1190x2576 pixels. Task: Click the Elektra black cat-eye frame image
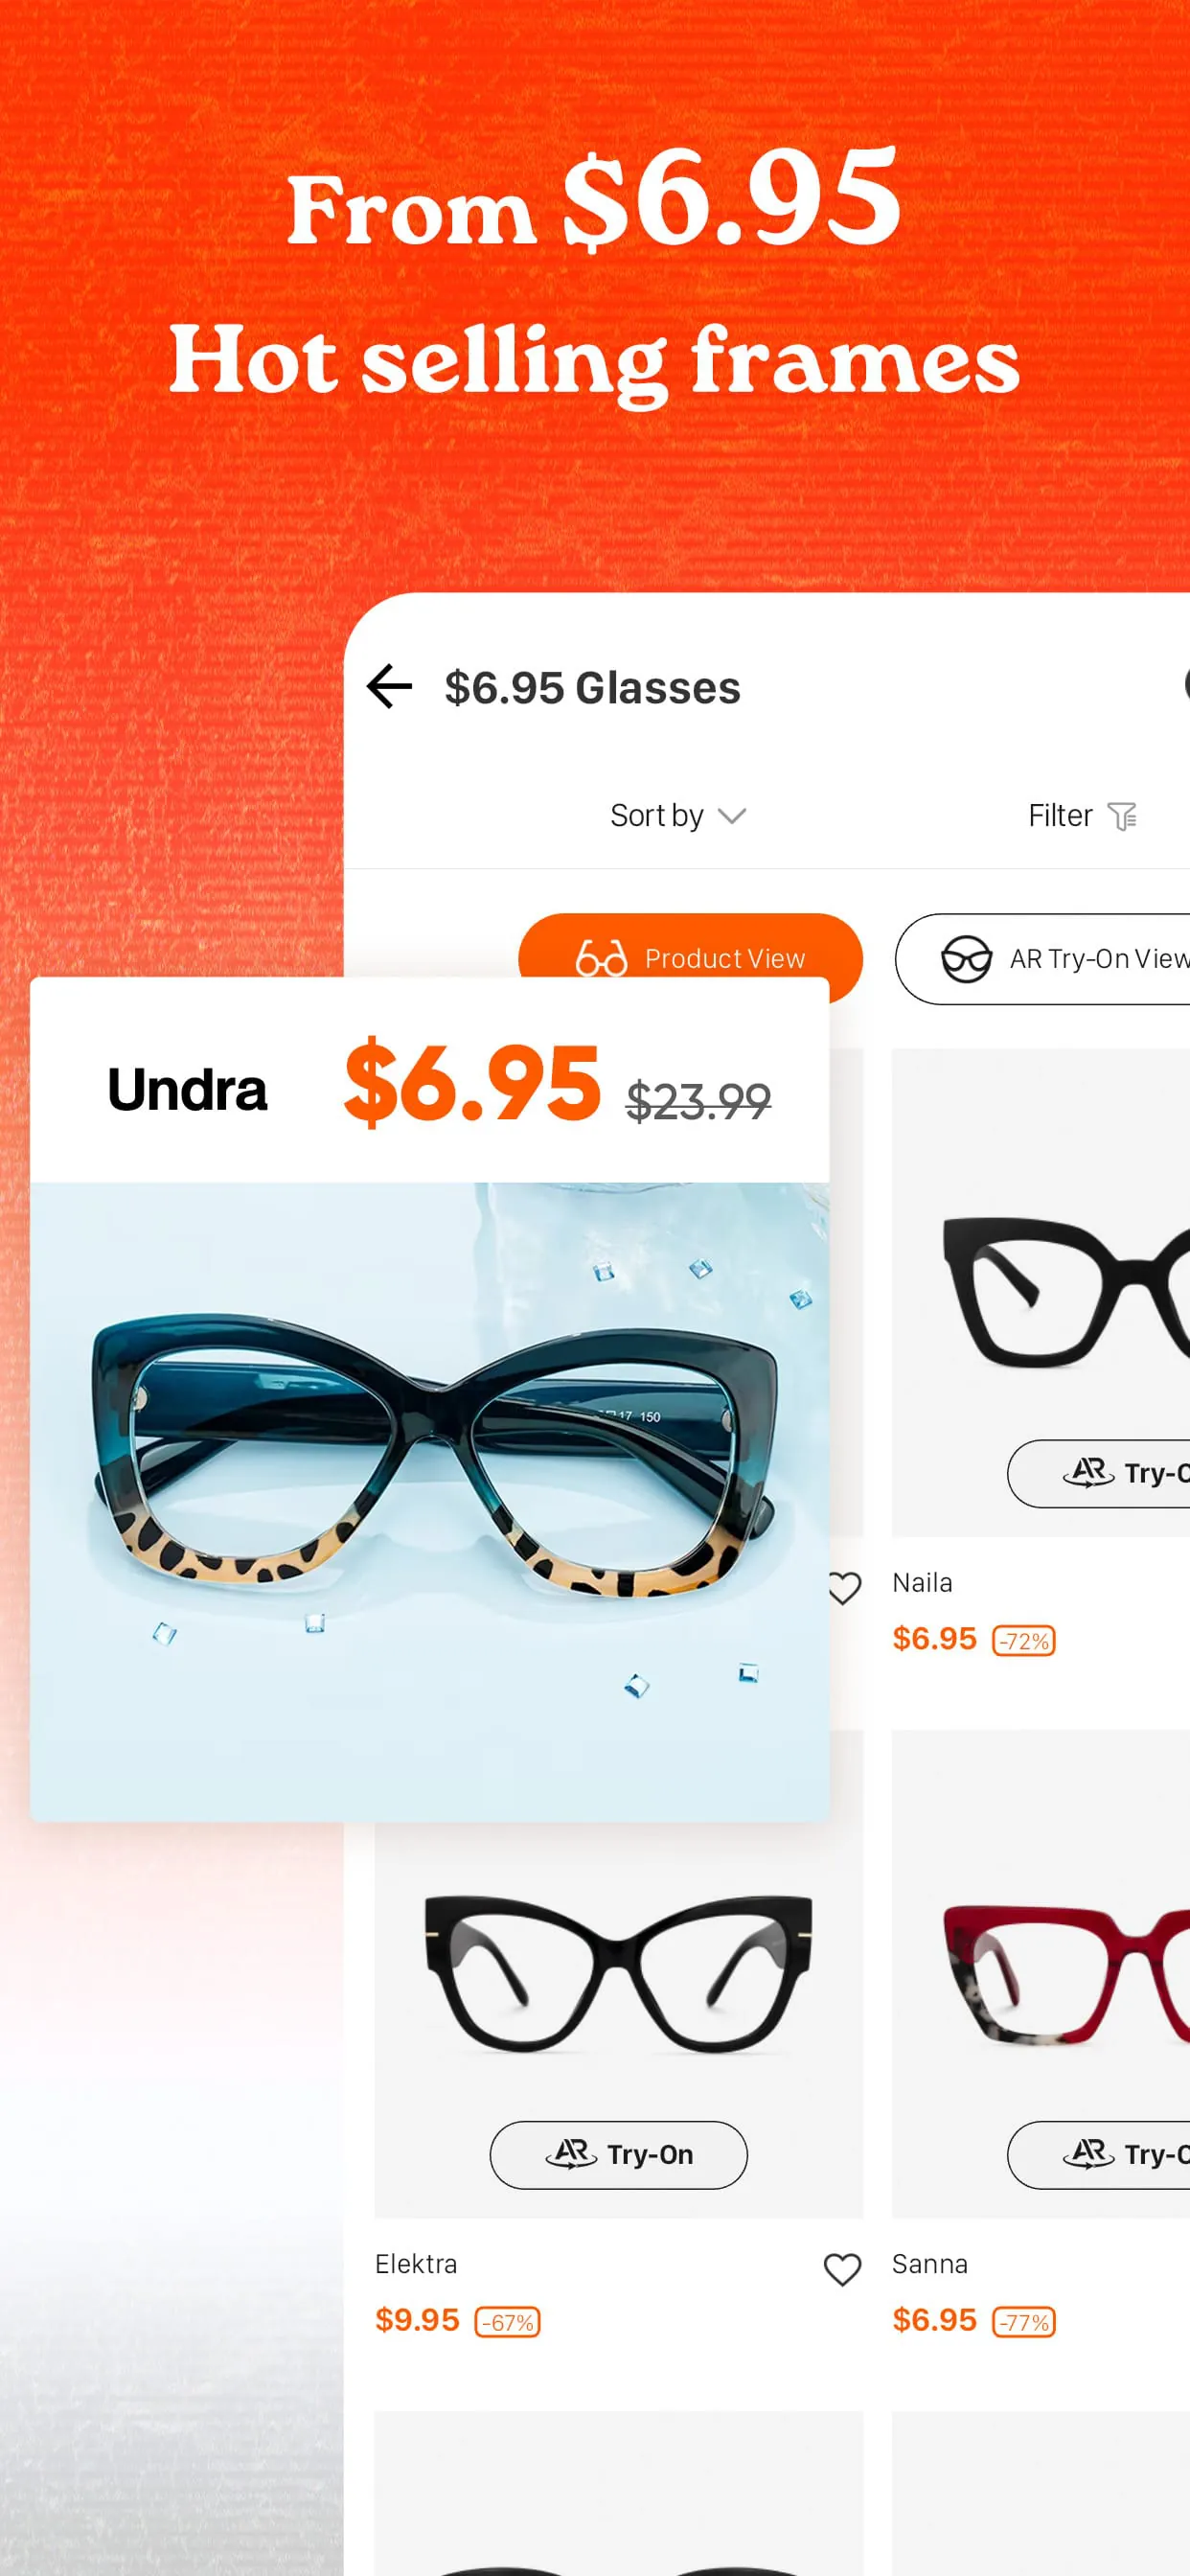[618, 1973]
